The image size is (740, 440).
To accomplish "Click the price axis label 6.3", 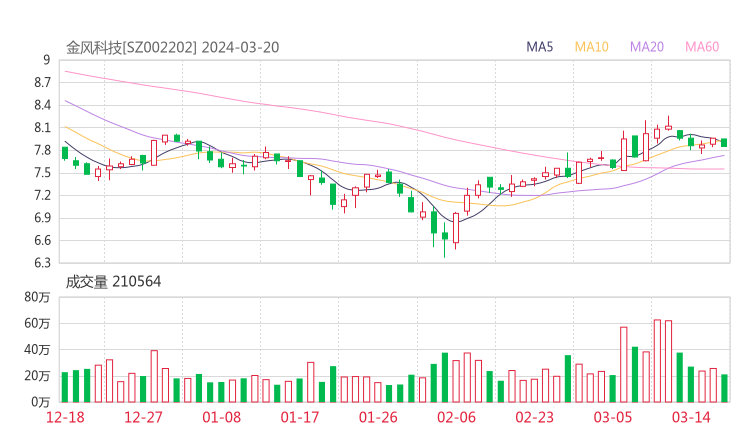I will click(42, 262).
